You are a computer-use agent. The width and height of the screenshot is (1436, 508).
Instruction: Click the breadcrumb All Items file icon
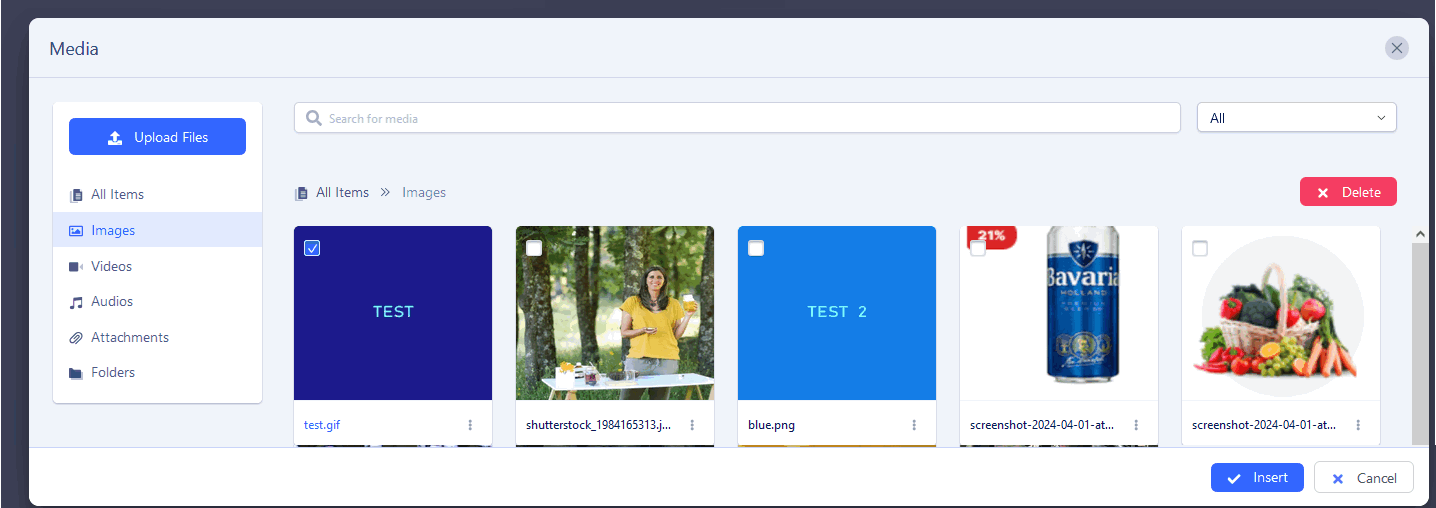(301, 193)
